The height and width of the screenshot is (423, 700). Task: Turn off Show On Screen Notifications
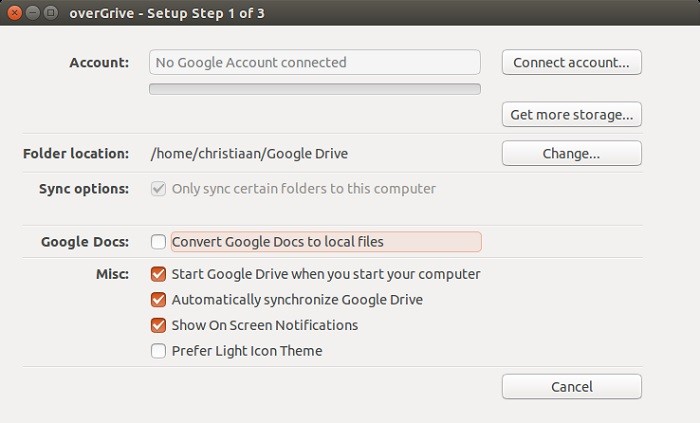click(158, 325)
